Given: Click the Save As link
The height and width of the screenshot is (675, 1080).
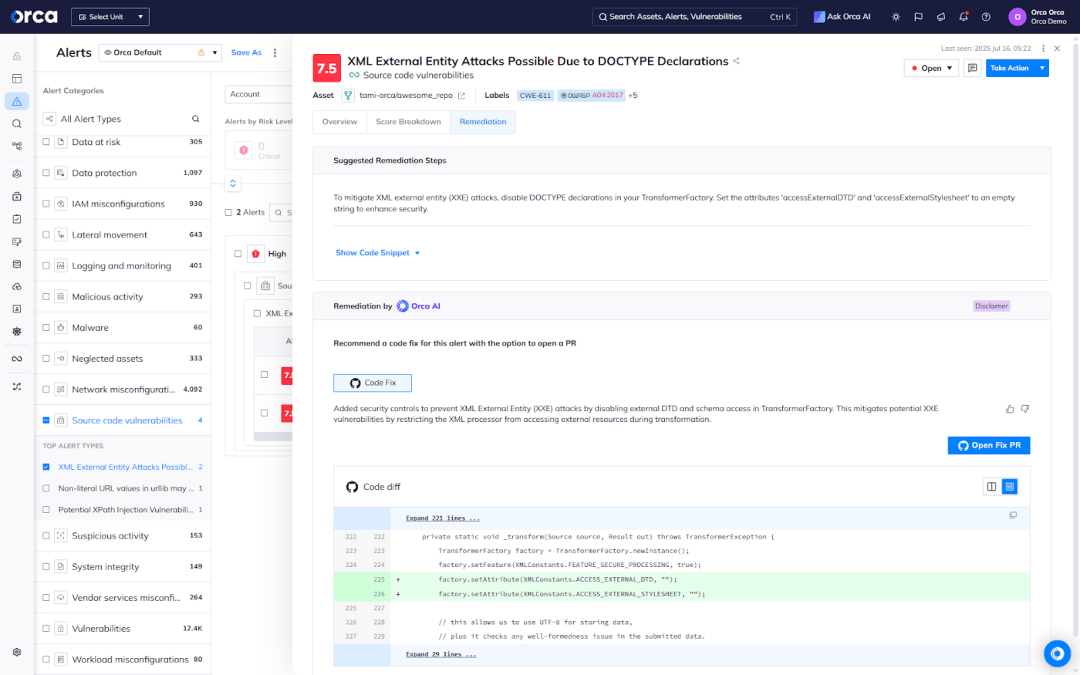Looking at the screenshot, I should (246, 52).
